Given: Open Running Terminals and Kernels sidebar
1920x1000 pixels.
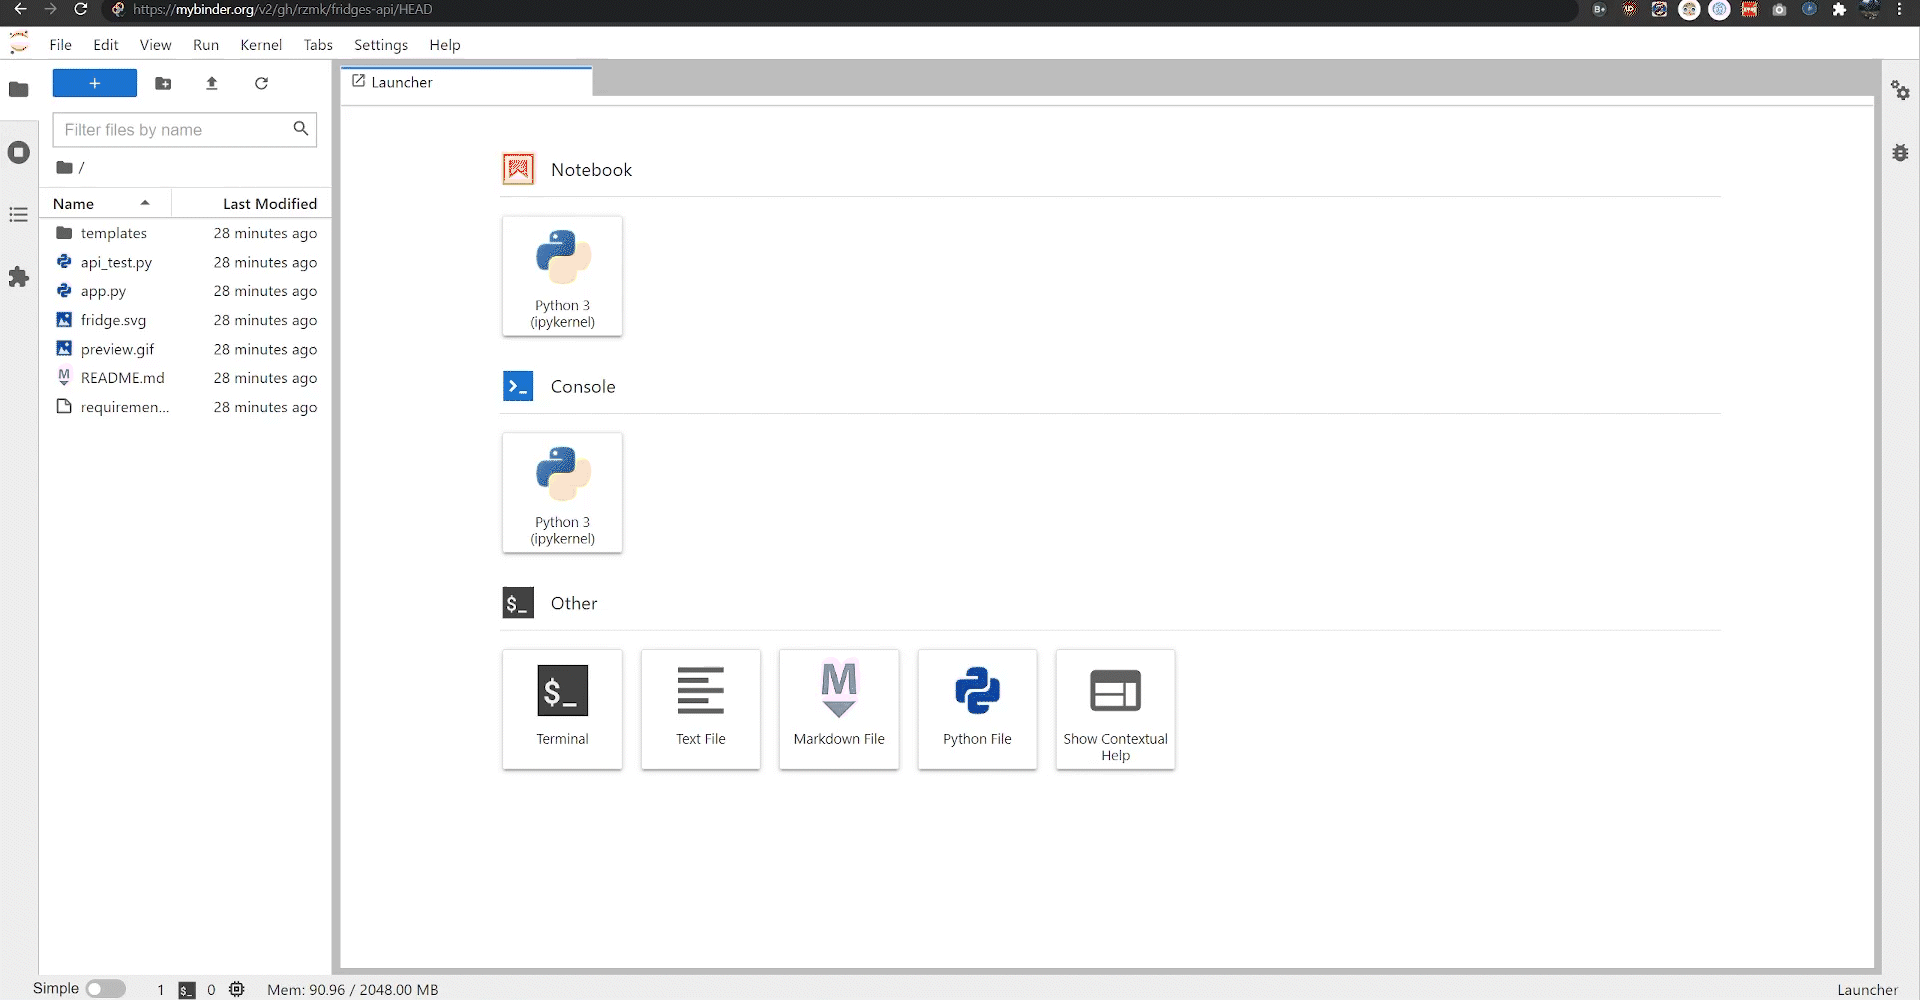Looking at the screenshot, I should pyautogui.click(x=18, y=152).
